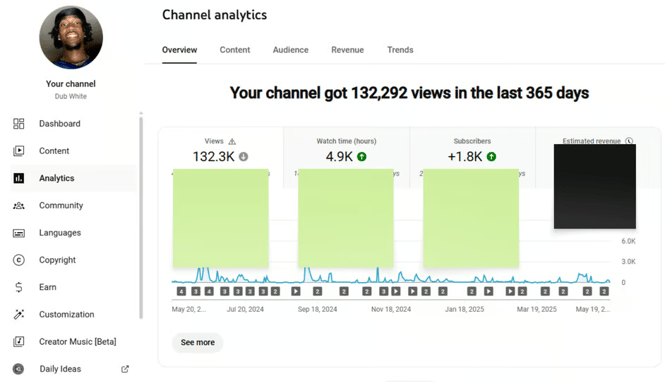Select the Watch time (hours) card
This screenshot has height=383, width=665.
tap(346, 157)
